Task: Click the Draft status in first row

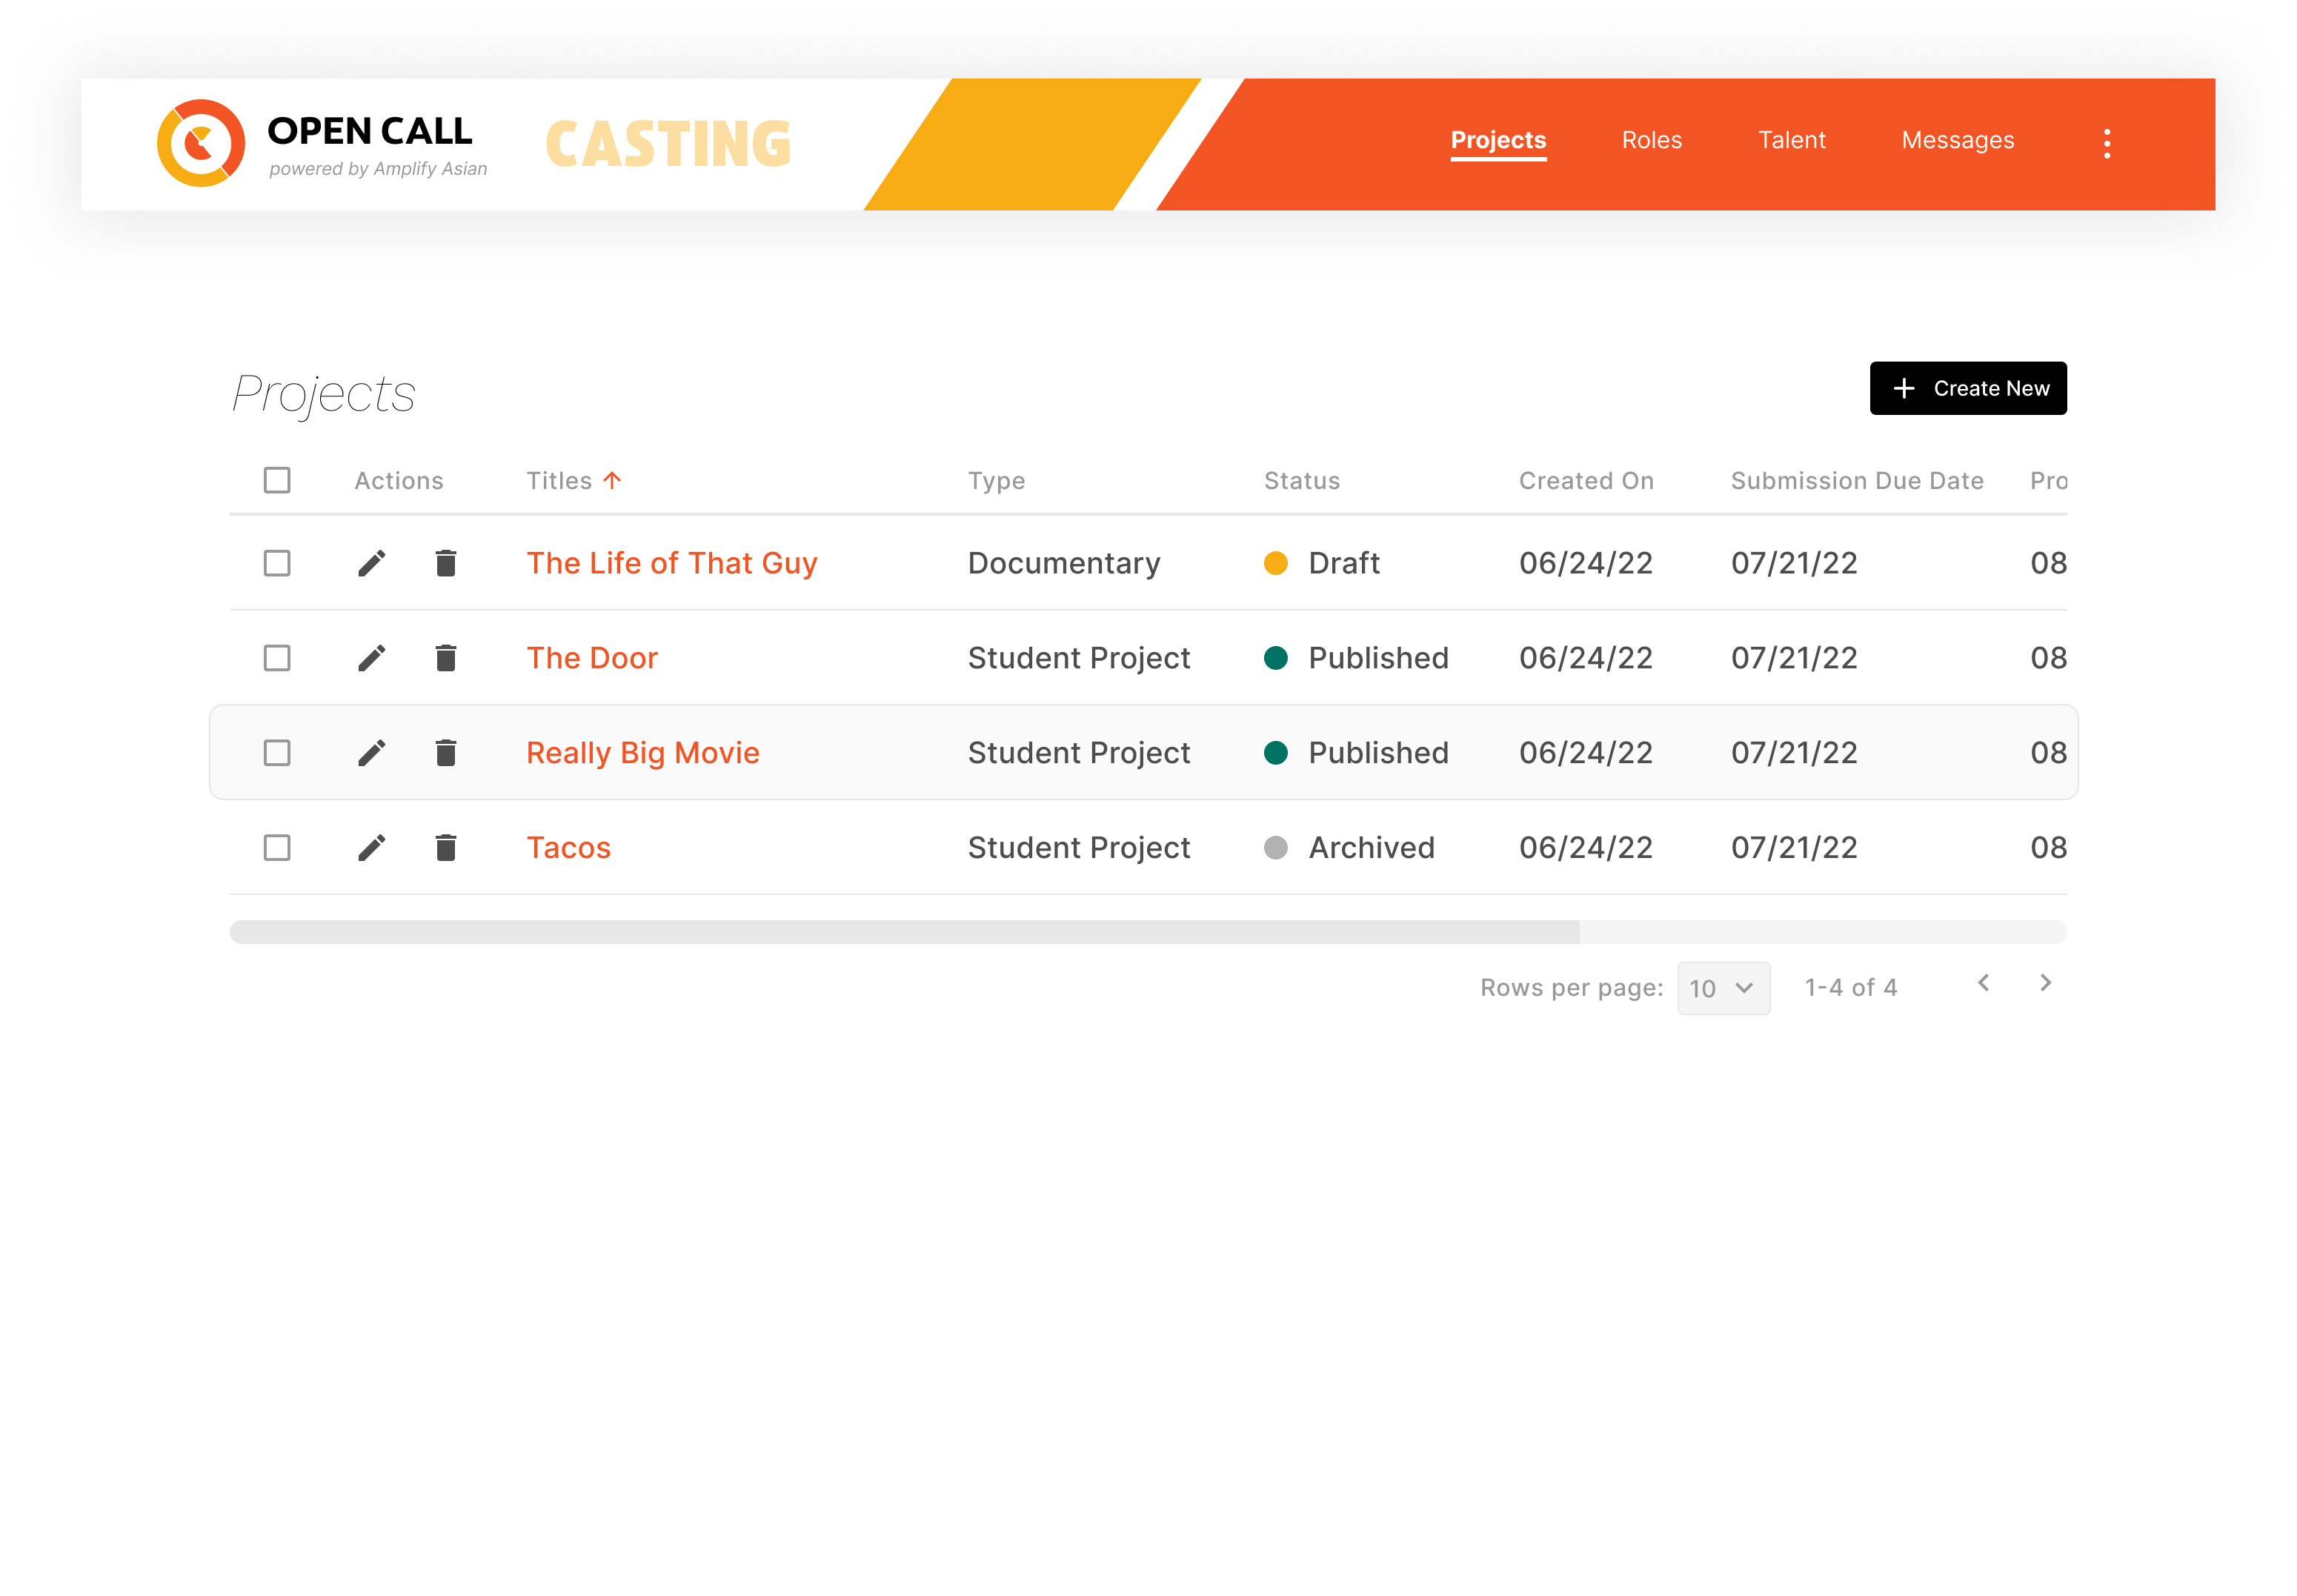Action: [1321, 563]
